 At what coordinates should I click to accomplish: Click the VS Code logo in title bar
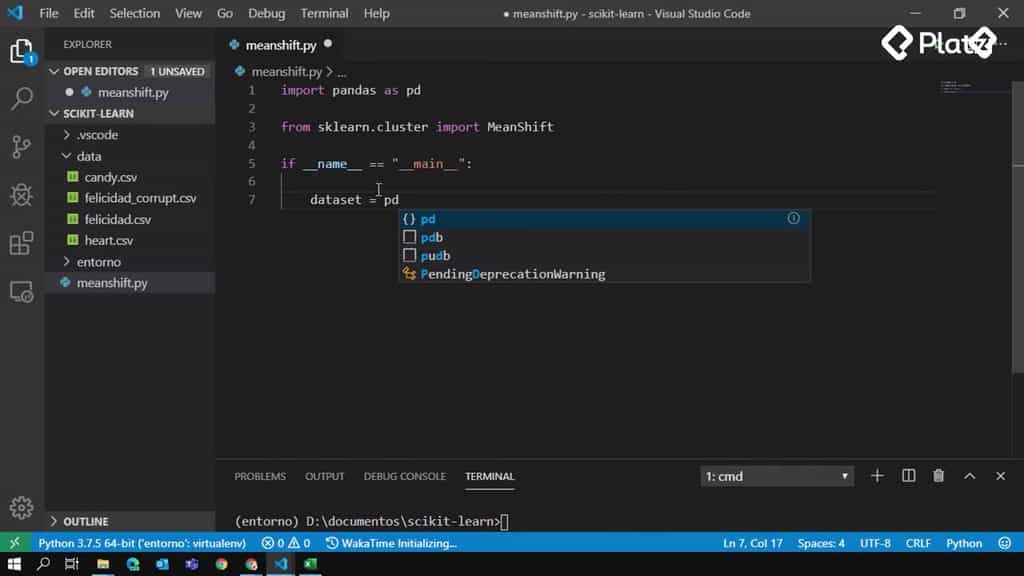tap(14, 13)
